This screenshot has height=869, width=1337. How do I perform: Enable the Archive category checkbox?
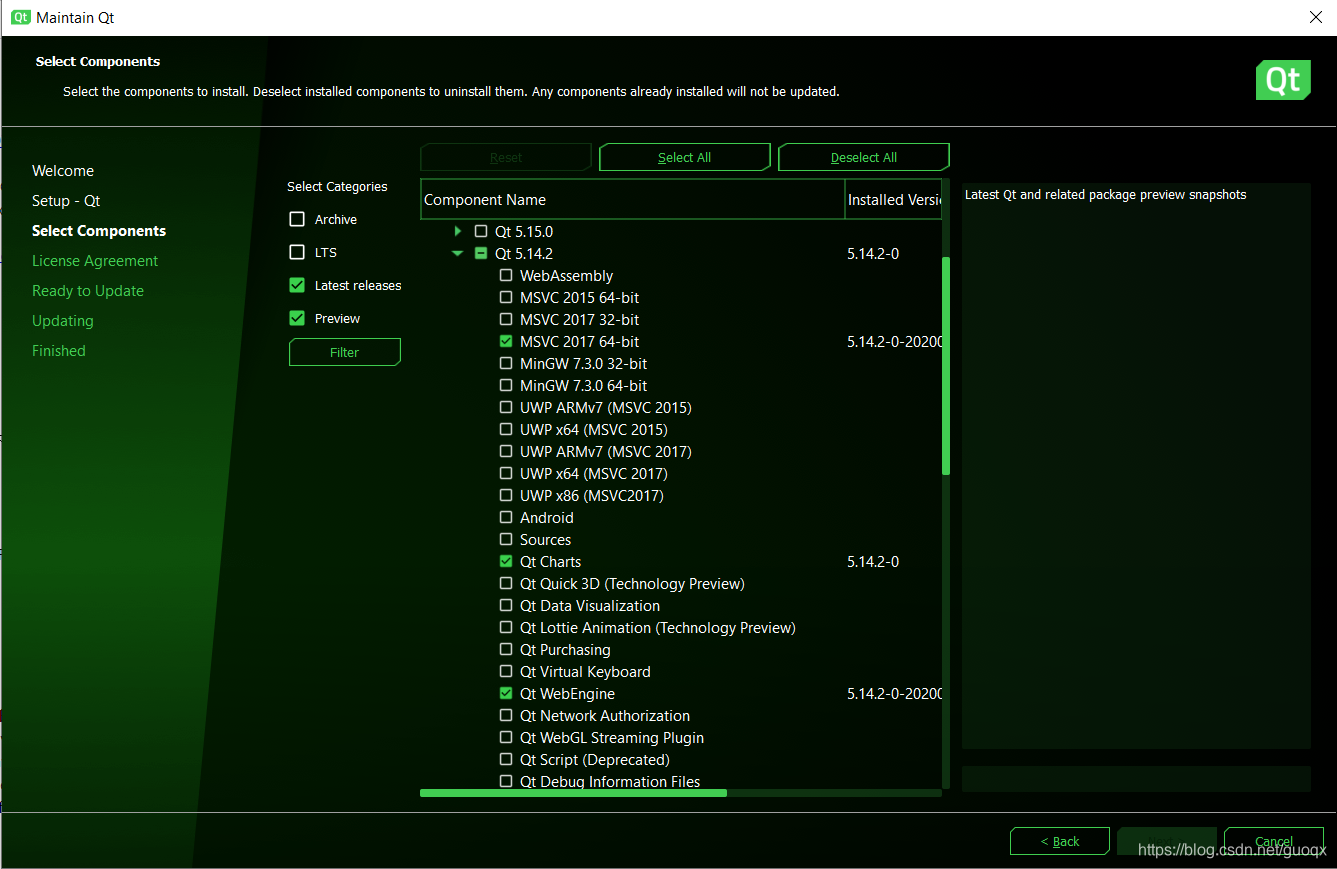(x=297, y=219)
